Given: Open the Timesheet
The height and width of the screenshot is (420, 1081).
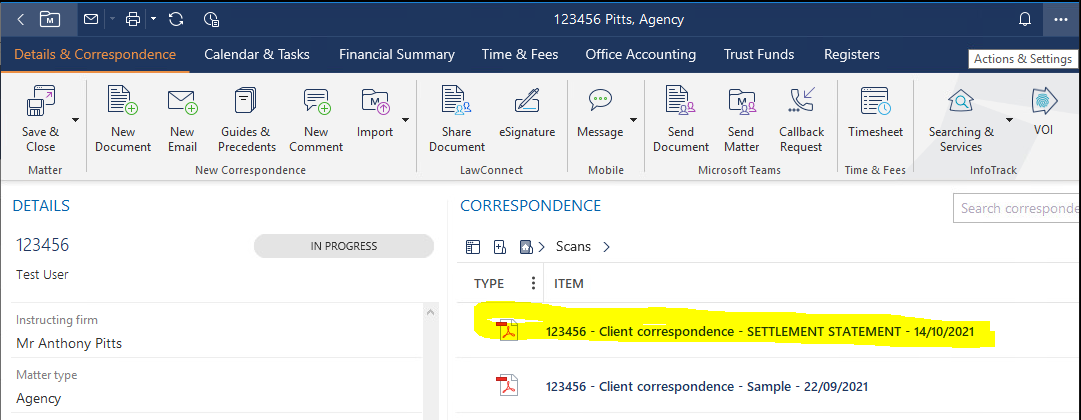Looking at the screenshot, I should [875, 101].
